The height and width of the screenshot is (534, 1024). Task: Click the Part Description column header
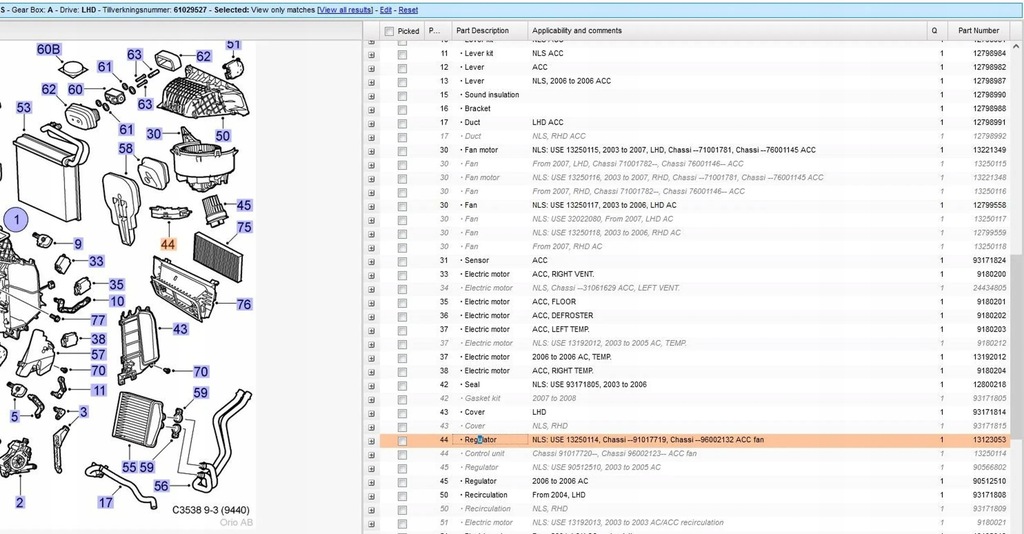click(x=482, y=31)
